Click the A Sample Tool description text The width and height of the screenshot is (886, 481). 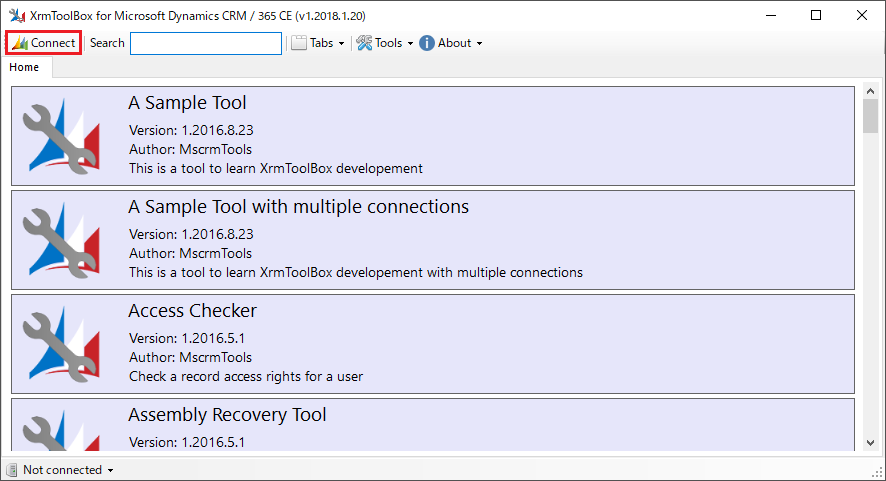pos(276,168)
